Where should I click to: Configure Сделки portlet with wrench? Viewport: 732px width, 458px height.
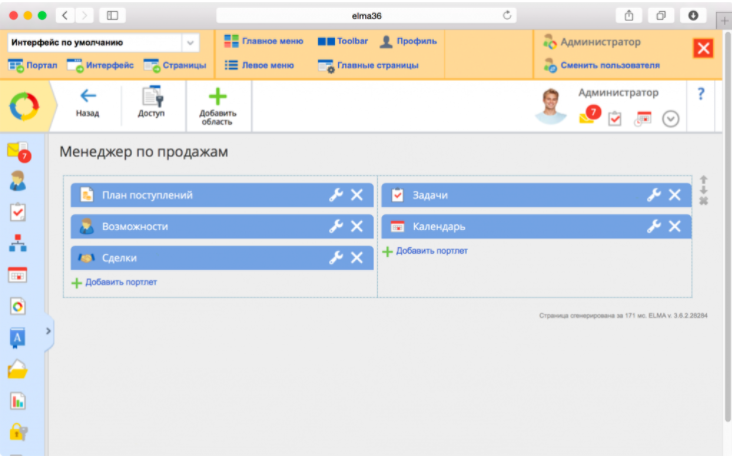[x=336, y=258]
